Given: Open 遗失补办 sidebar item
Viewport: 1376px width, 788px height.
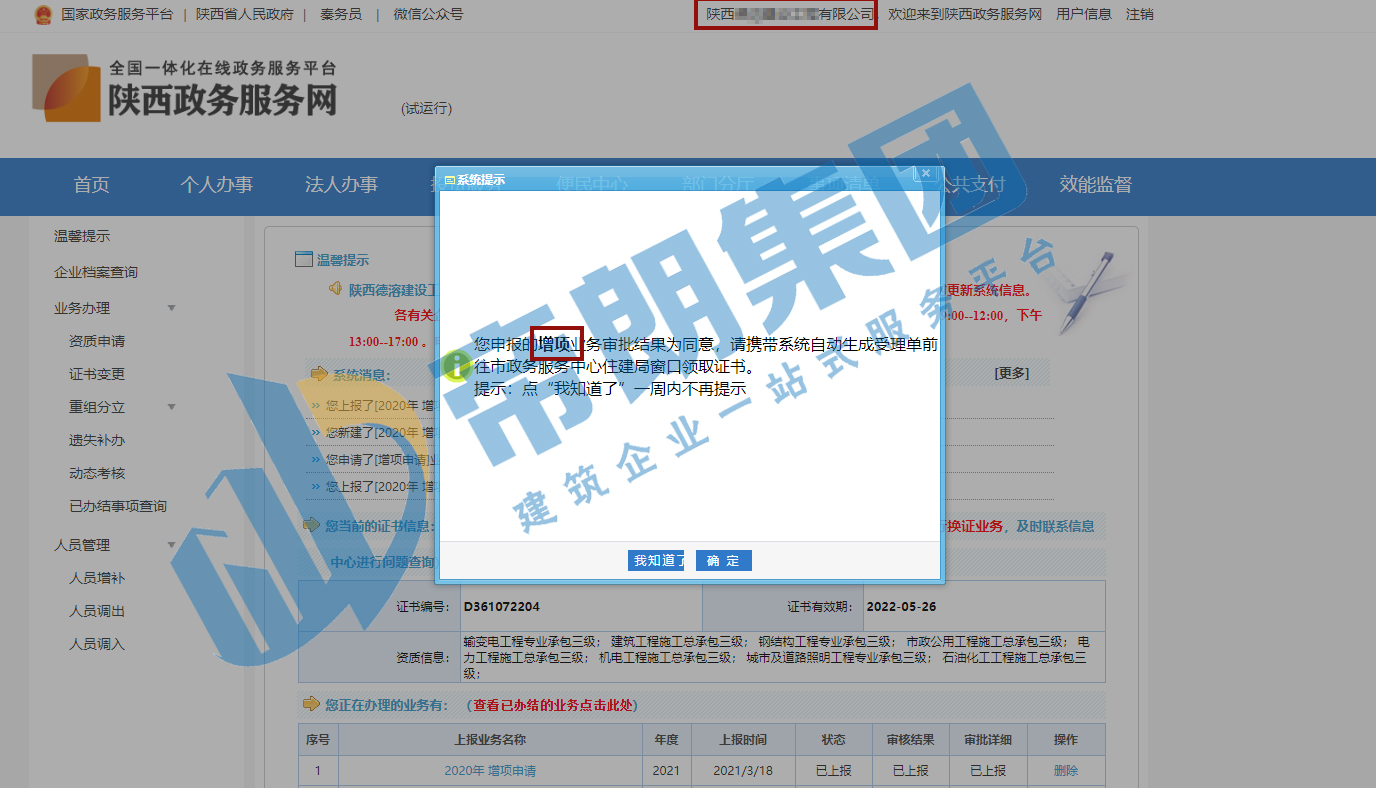Looking at the screenshot, I should 97,440.
